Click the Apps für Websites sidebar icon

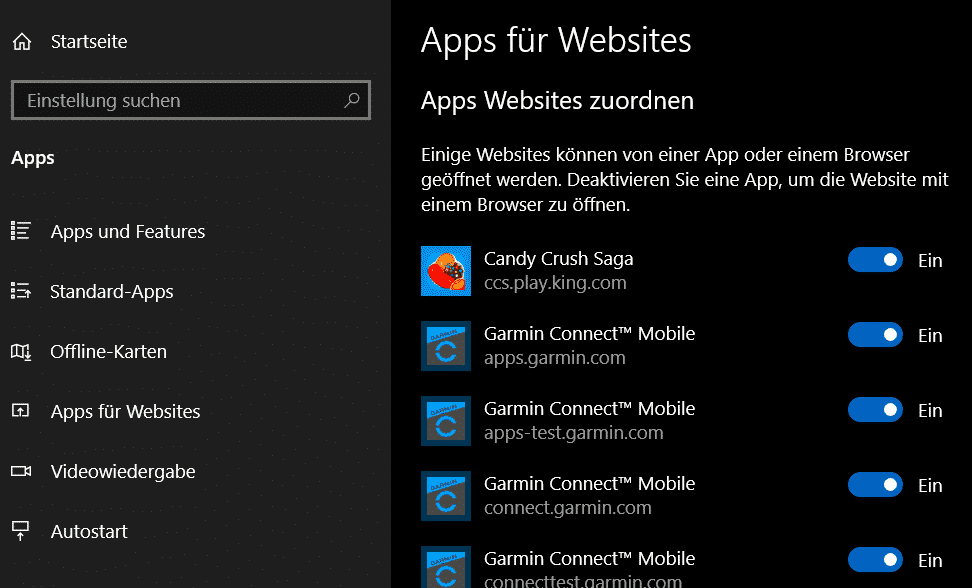pos(21,412)
